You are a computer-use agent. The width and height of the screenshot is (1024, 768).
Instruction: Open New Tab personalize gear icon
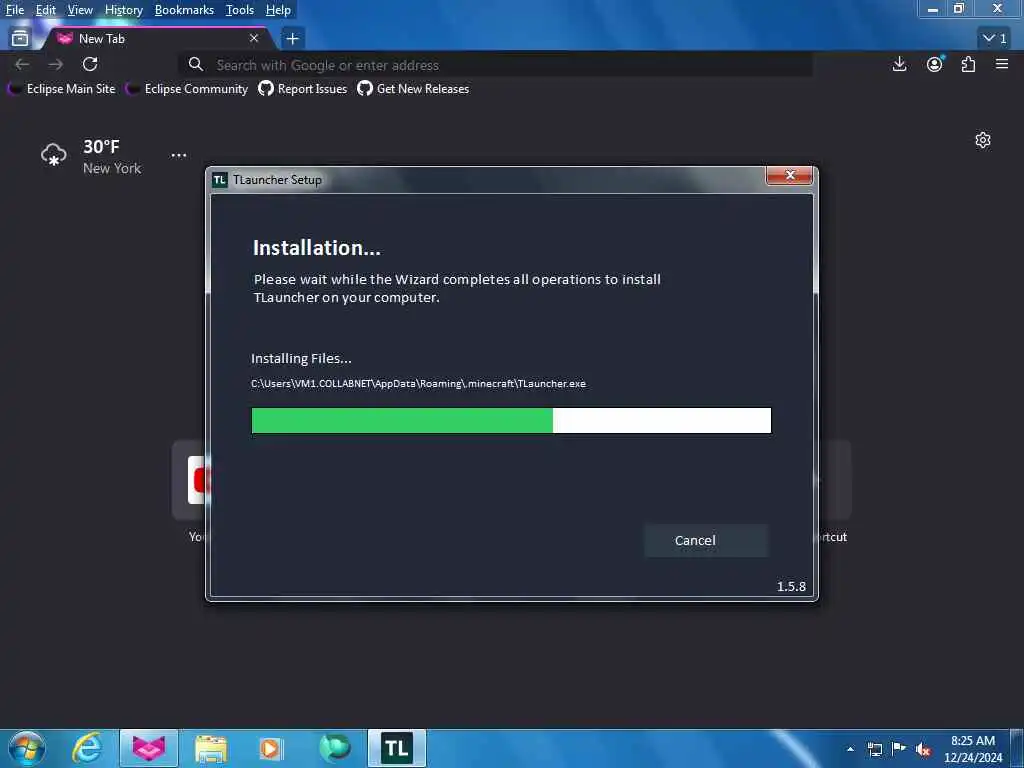(983, 140)
